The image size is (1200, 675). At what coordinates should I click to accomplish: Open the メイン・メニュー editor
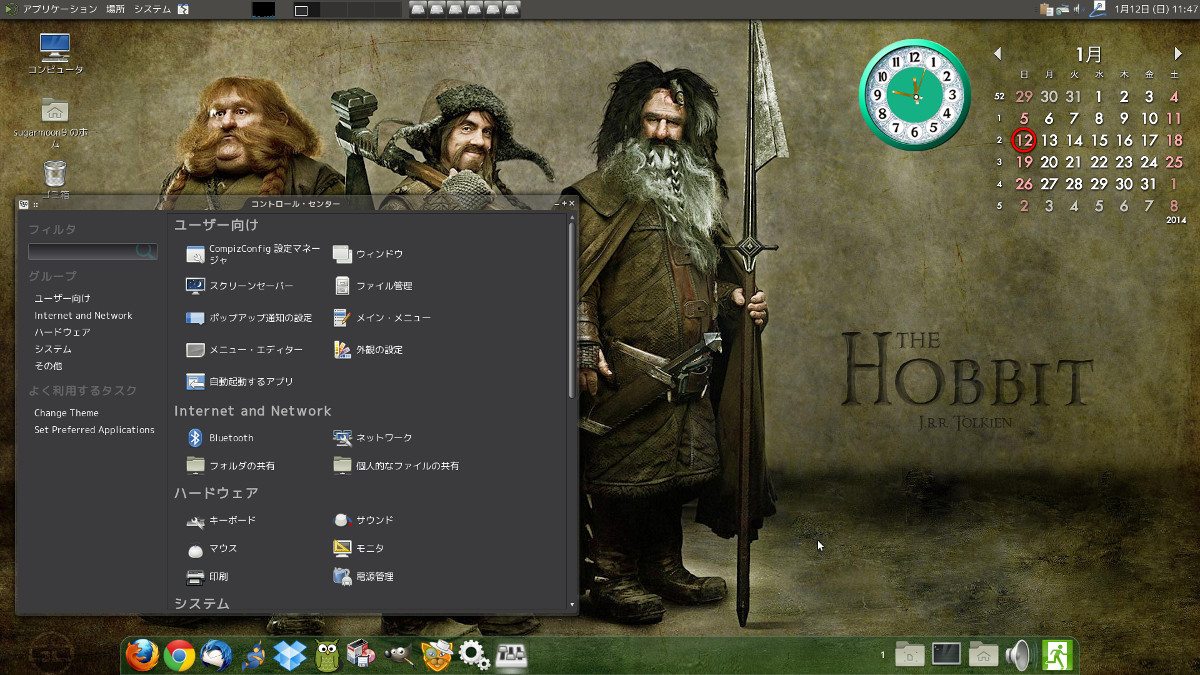pos(382,318)
